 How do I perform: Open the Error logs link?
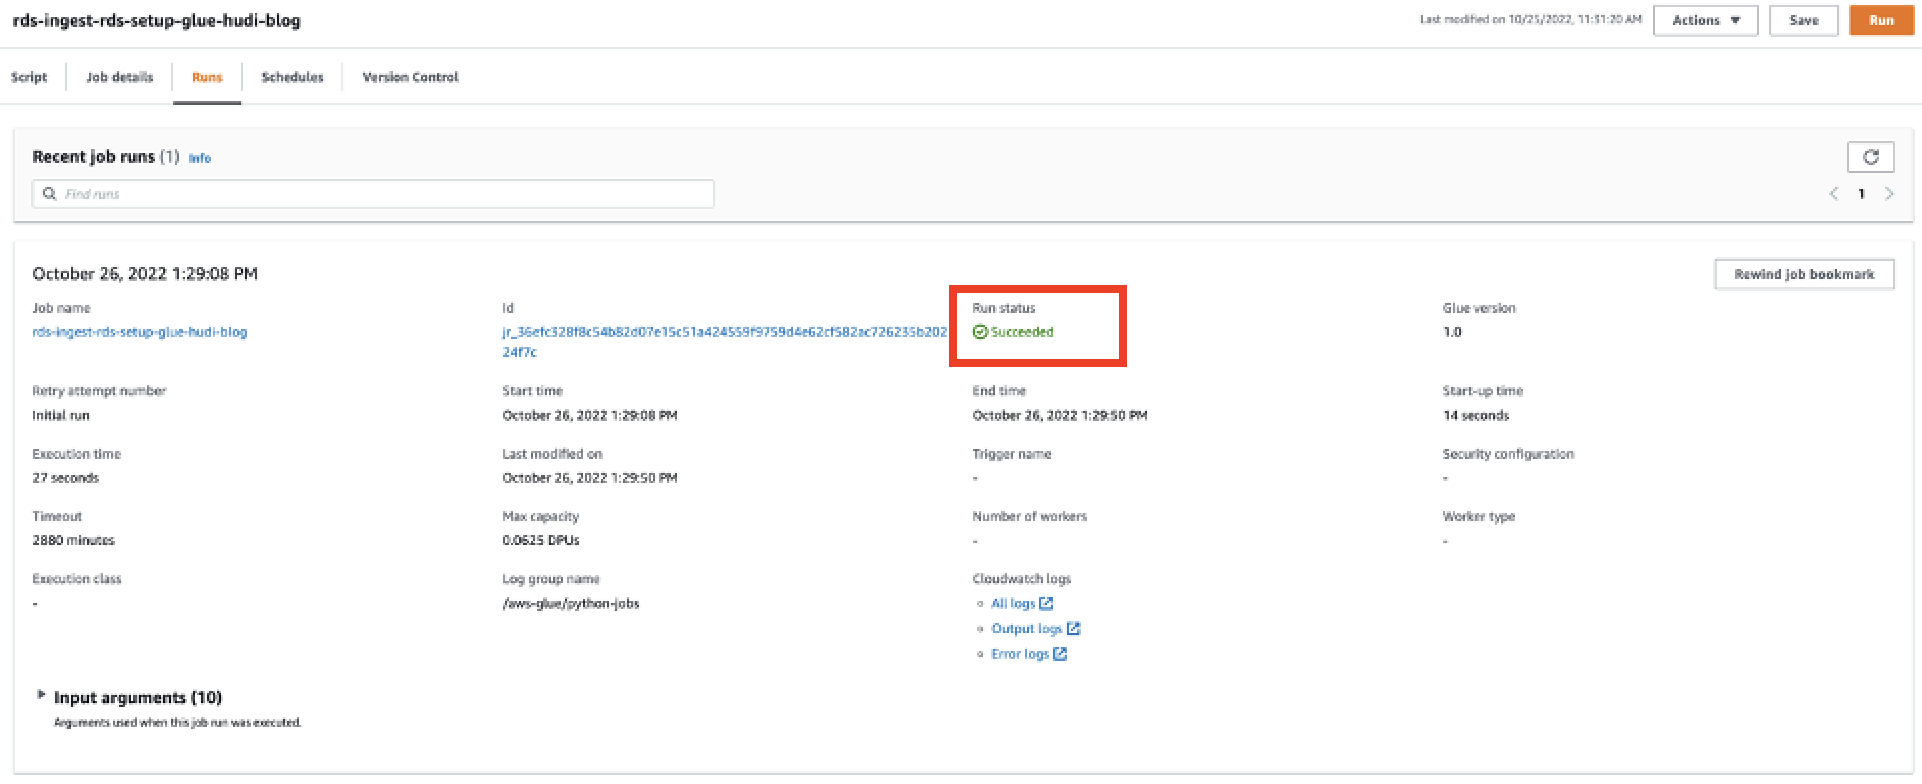[1020, 654]
